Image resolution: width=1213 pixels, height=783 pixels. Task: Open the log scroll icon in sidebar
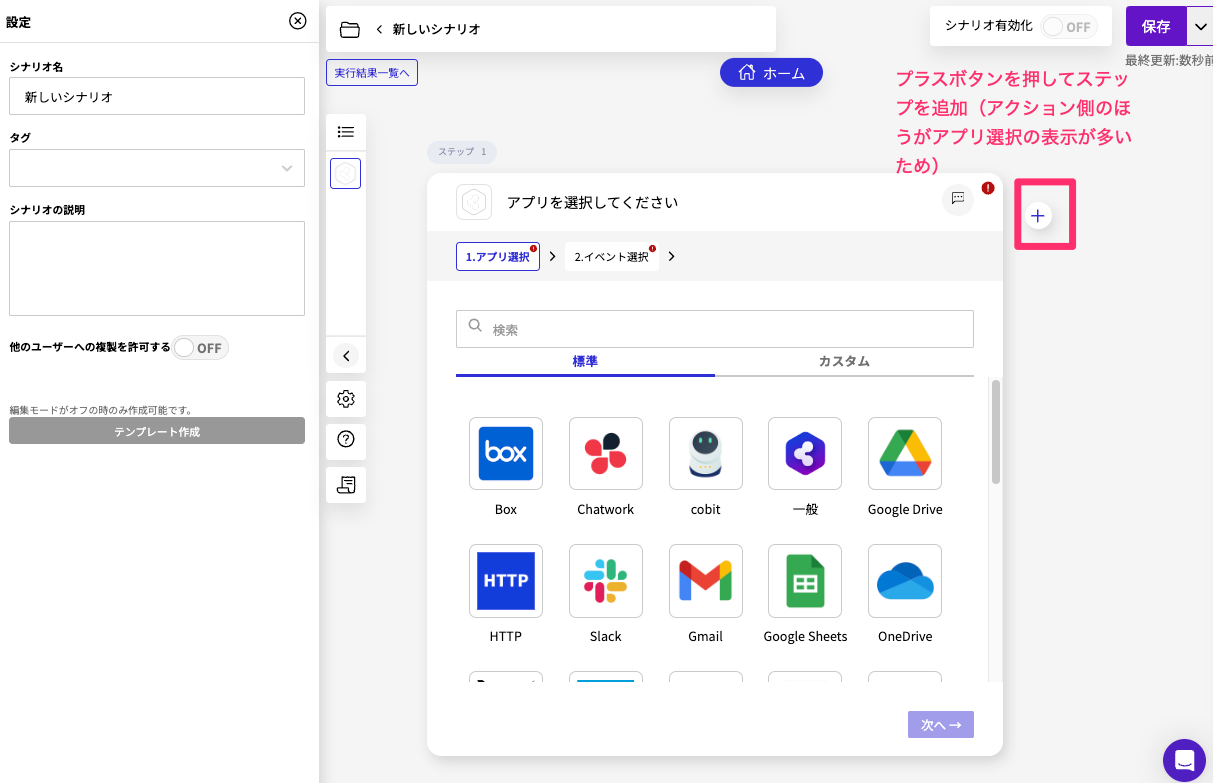click(346, 485)
